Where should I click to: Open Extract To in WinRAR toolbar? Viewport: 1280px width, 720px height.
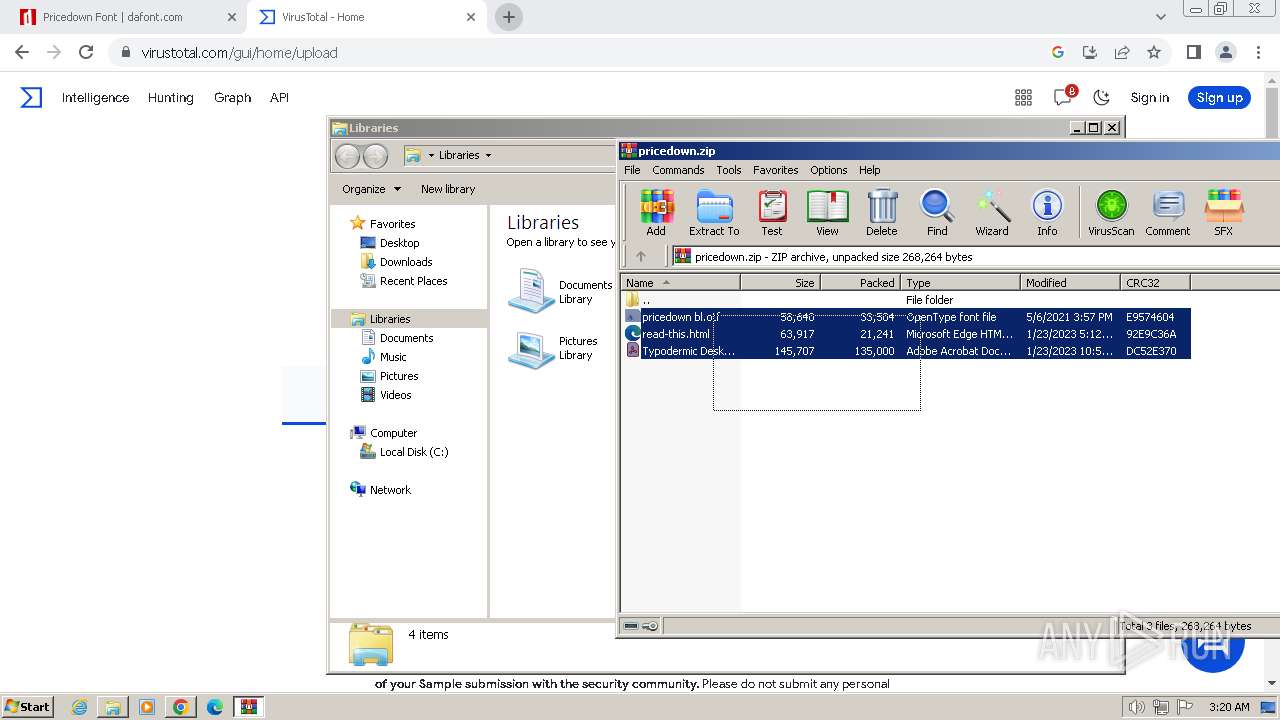714,213
